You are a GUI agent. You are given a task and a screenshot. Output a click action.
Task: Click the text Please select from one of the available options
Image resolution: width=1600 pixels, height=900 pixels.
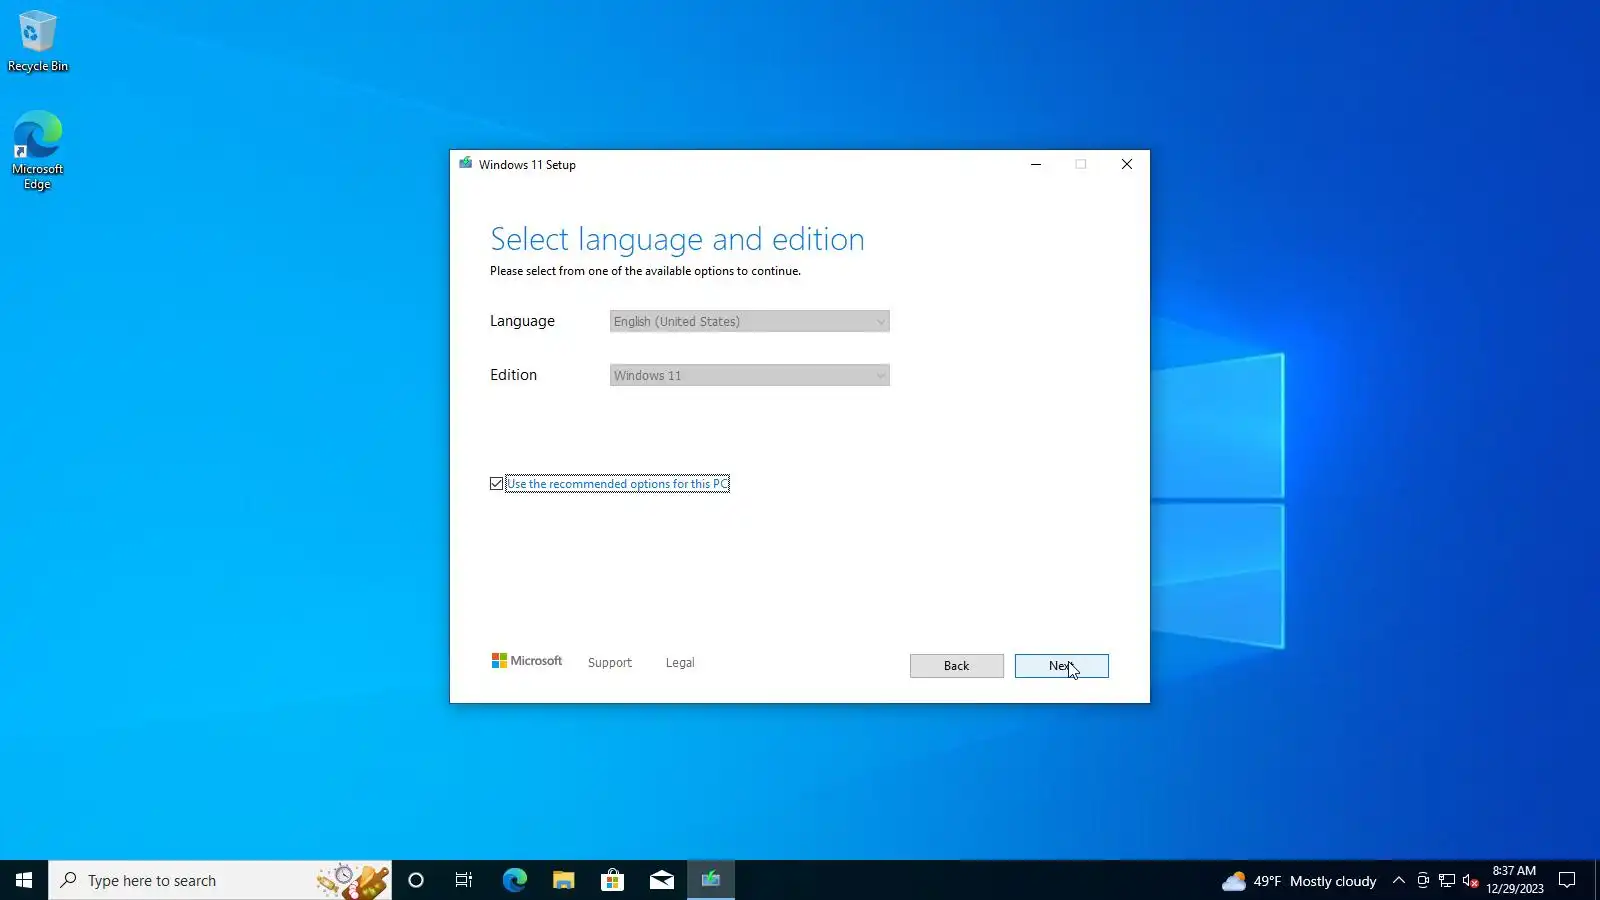645,271
